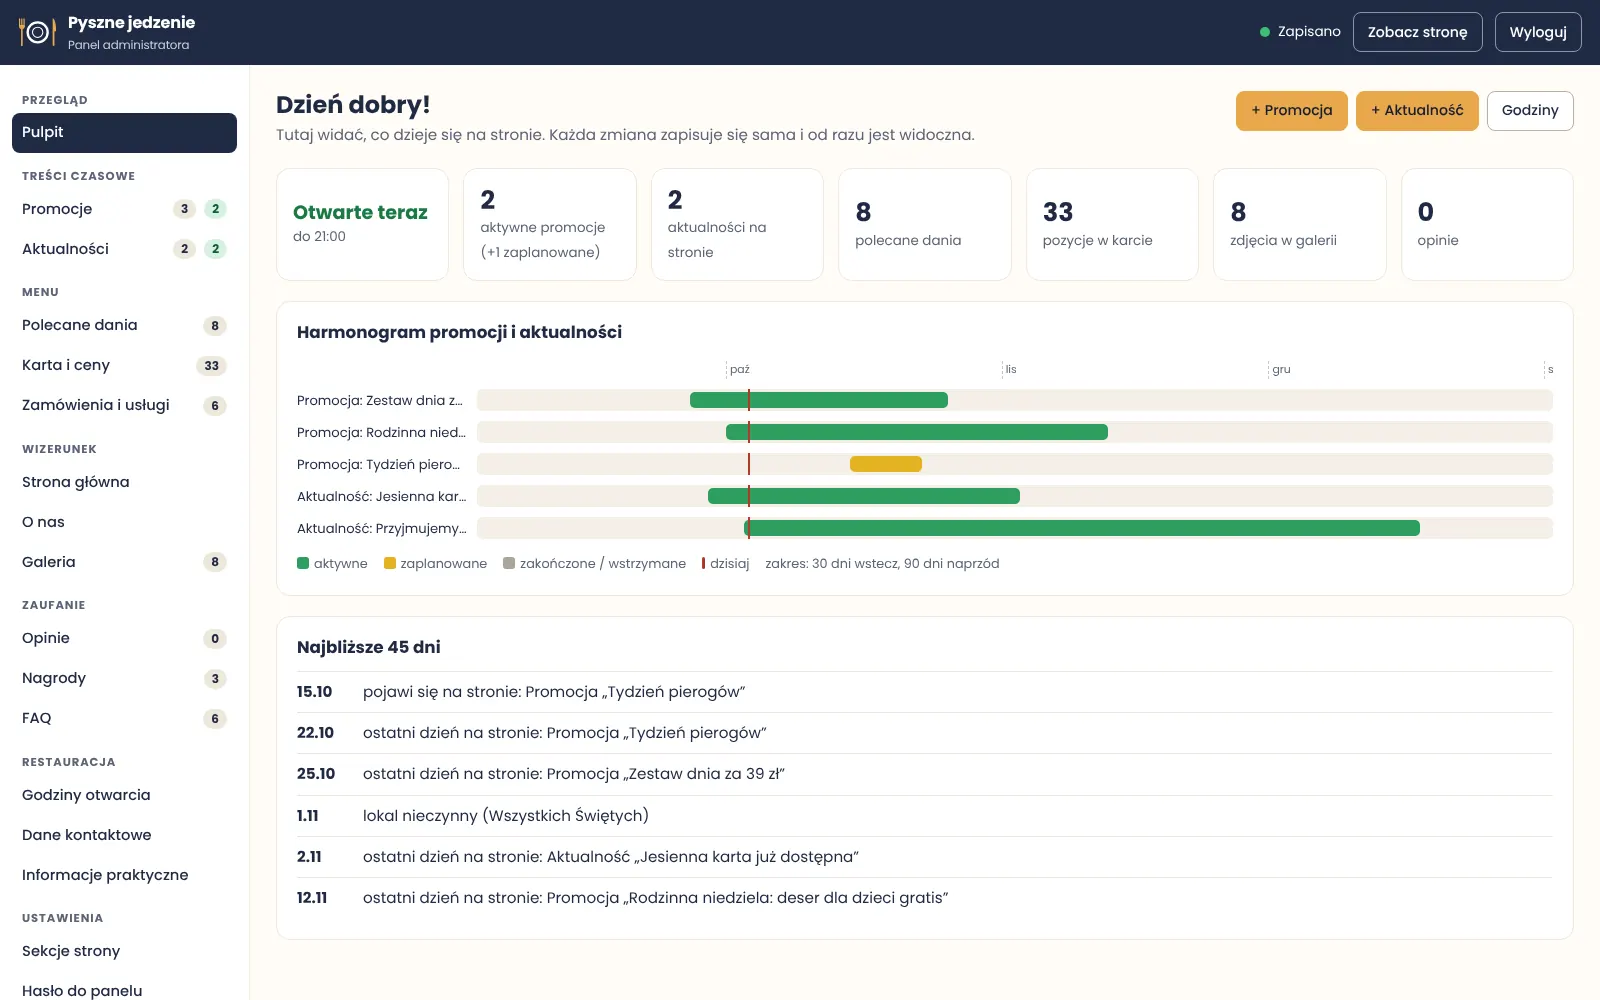1600x1000 pixels.
Task: Click the 0 opinie stat card
Action: [x=1487, y=224]
